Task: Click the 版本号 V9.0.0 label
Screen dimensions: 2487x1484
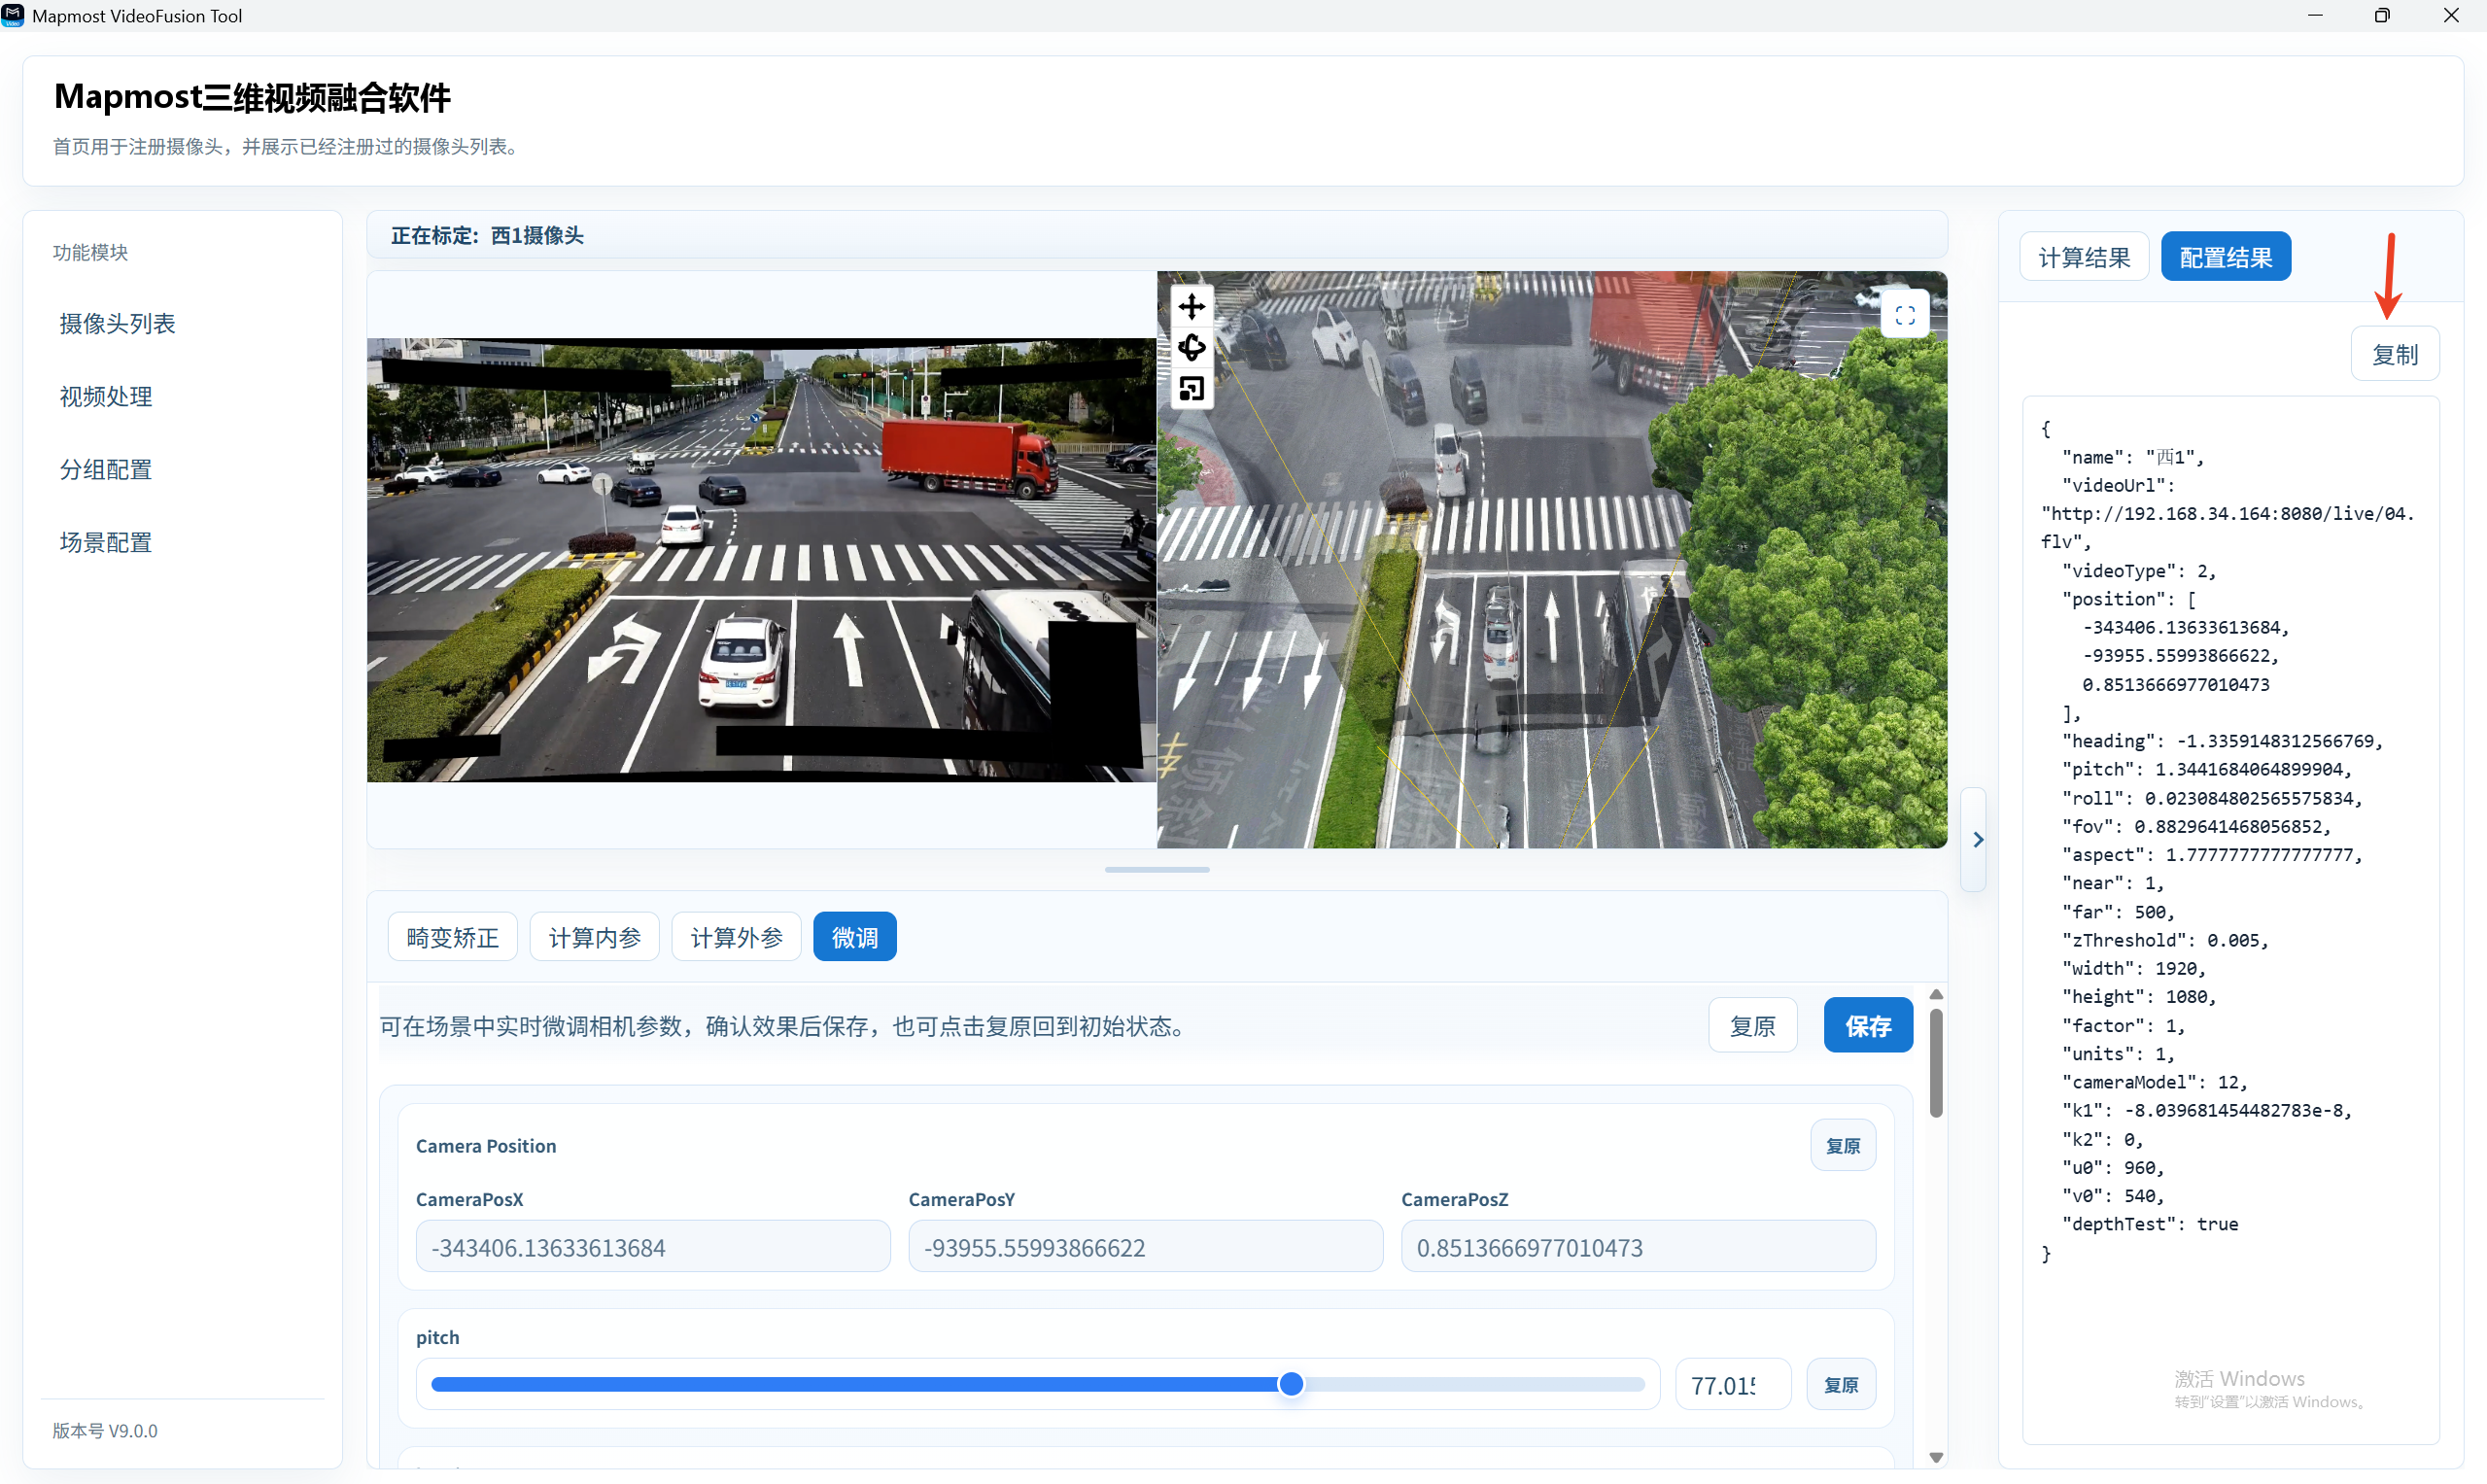Action: click(x=105, y=1431)
